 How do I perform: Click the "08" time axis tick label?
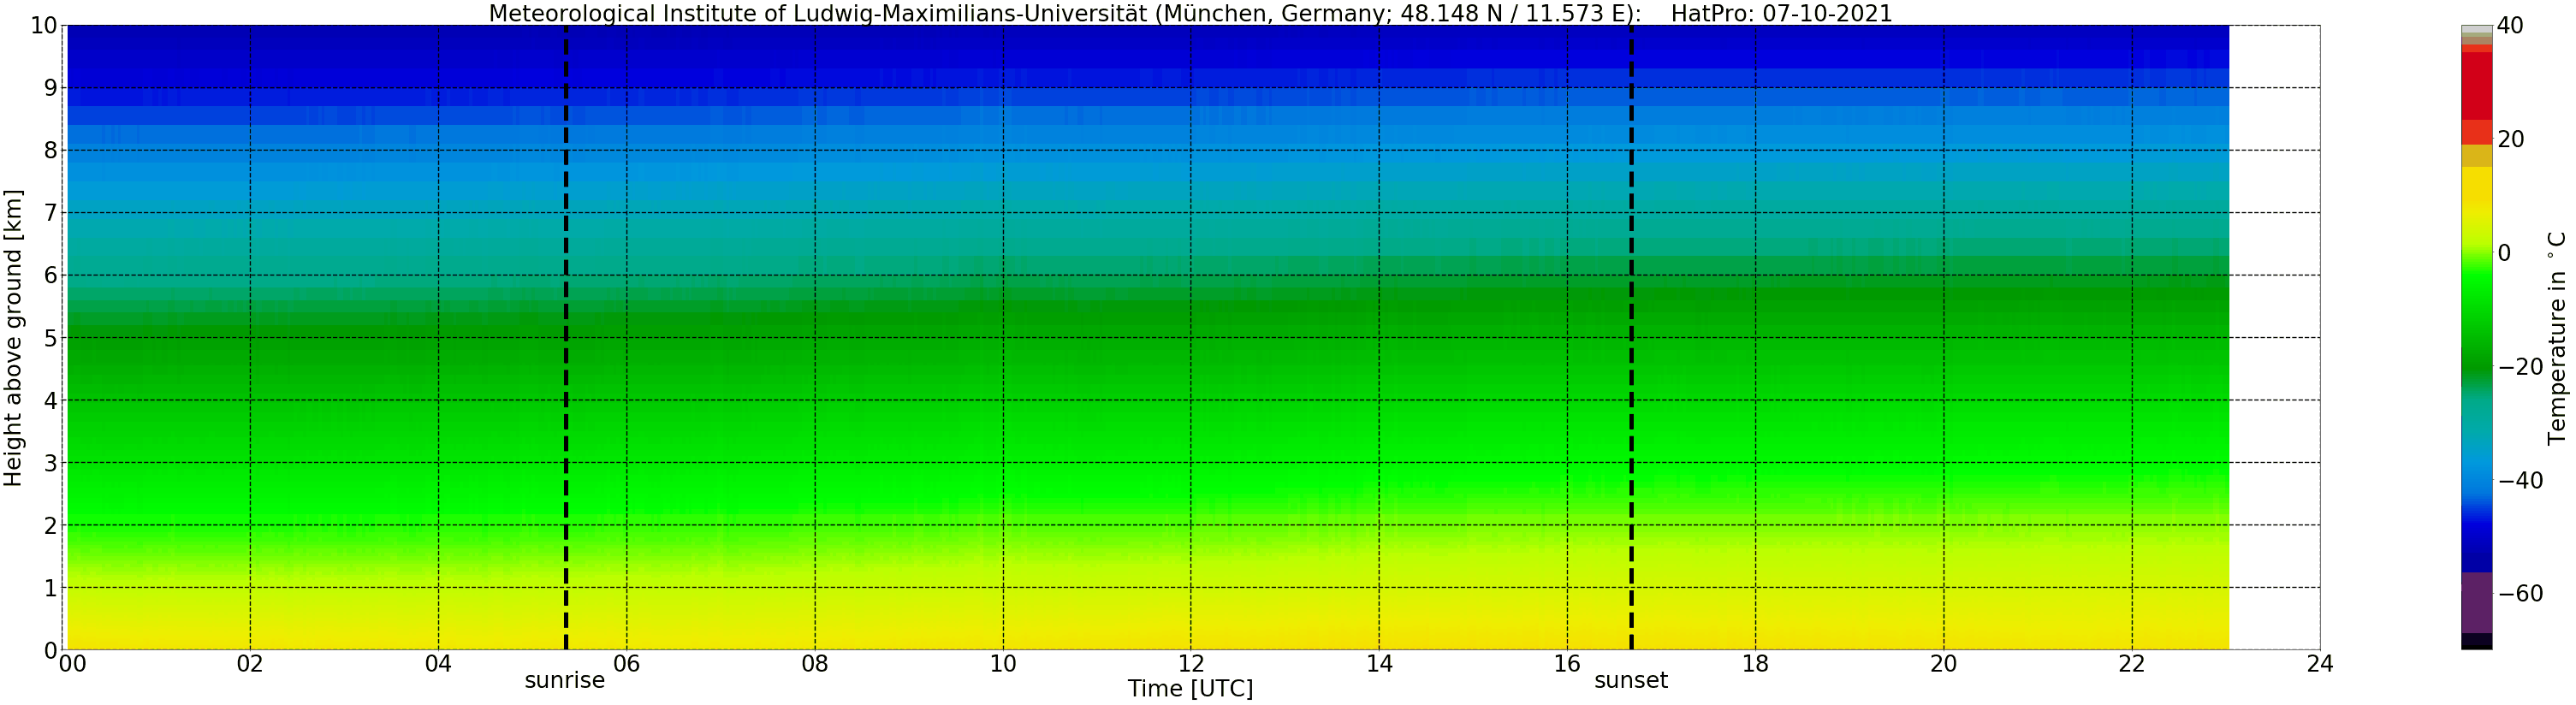815,664
